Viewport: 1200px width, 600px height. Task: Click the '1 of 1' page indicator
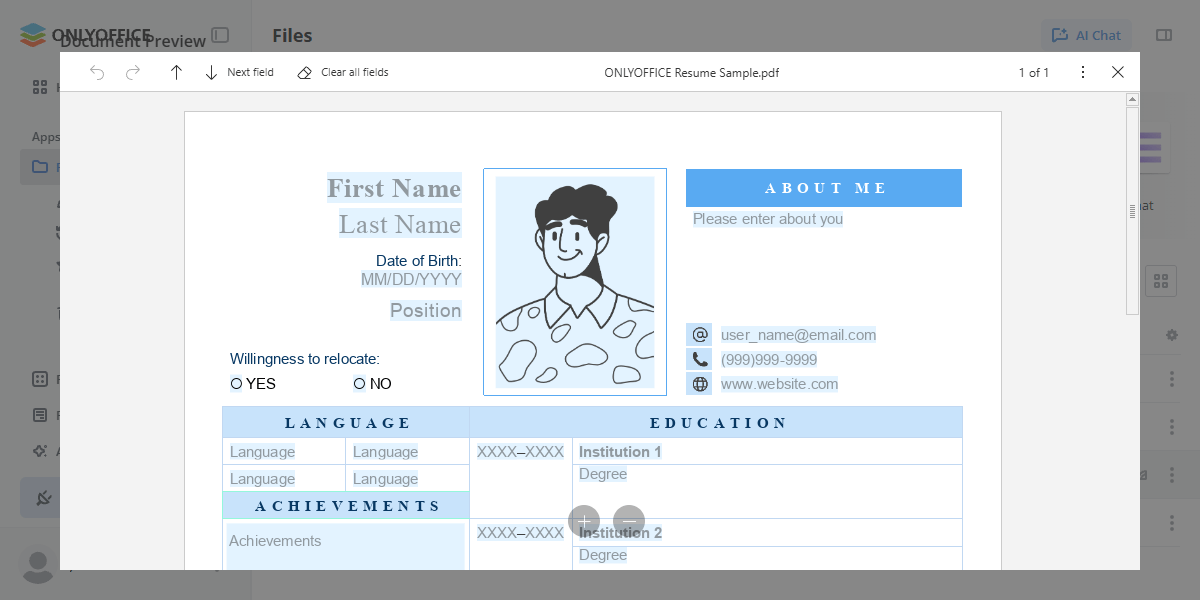1033,72
